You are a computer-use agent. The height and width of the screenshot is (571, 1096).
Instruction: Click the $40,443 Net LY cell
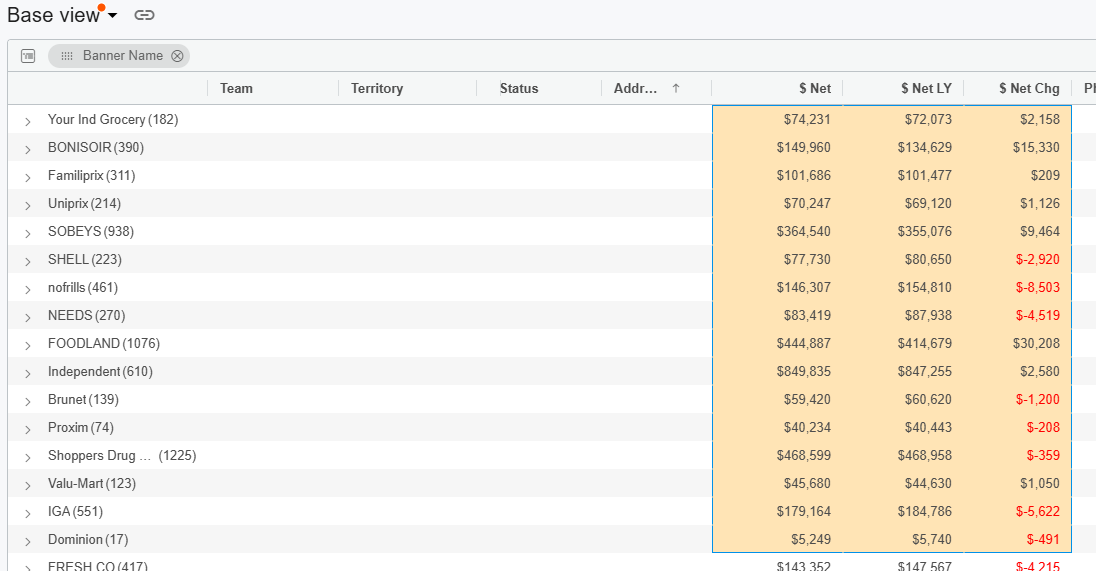click(x=903, y=427)
